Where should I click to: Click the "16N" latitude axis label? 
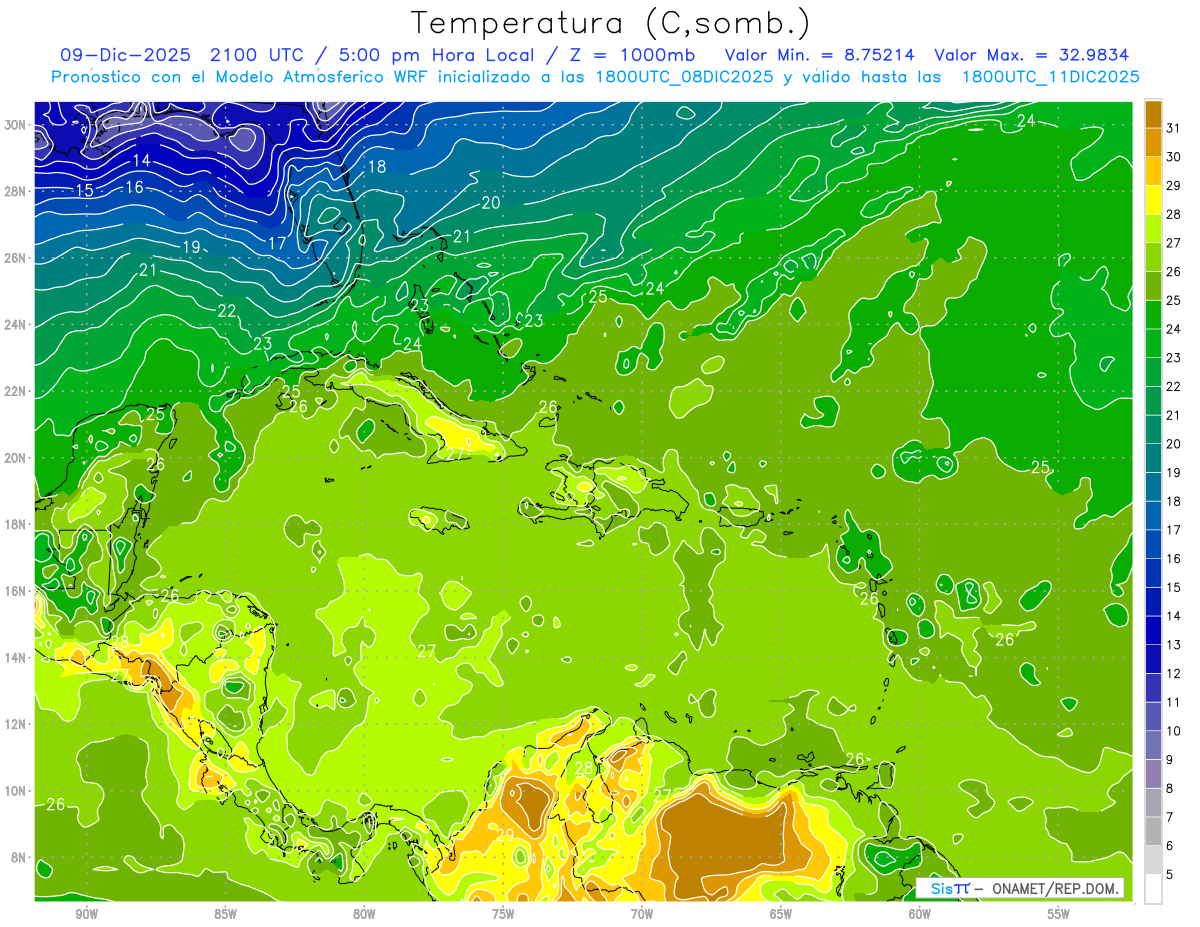tap(15, 591)
